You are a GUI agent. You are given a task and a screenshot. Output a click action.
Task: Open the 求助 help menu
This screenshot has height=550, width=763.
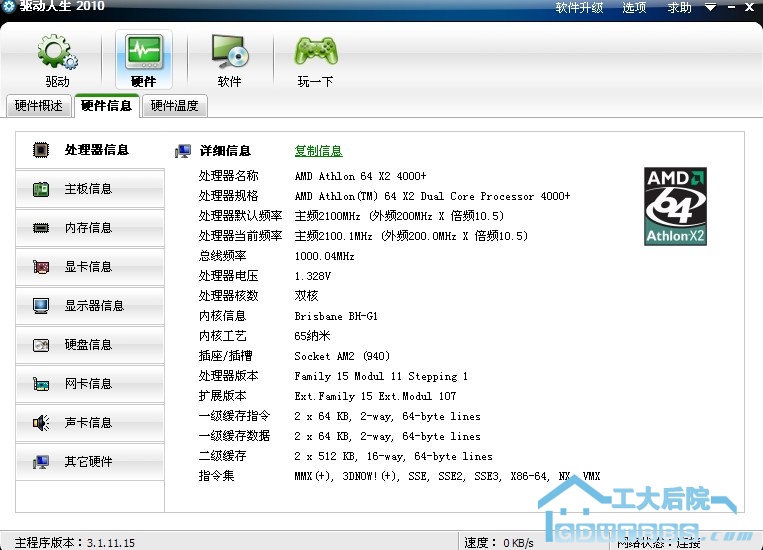point(679,8)
